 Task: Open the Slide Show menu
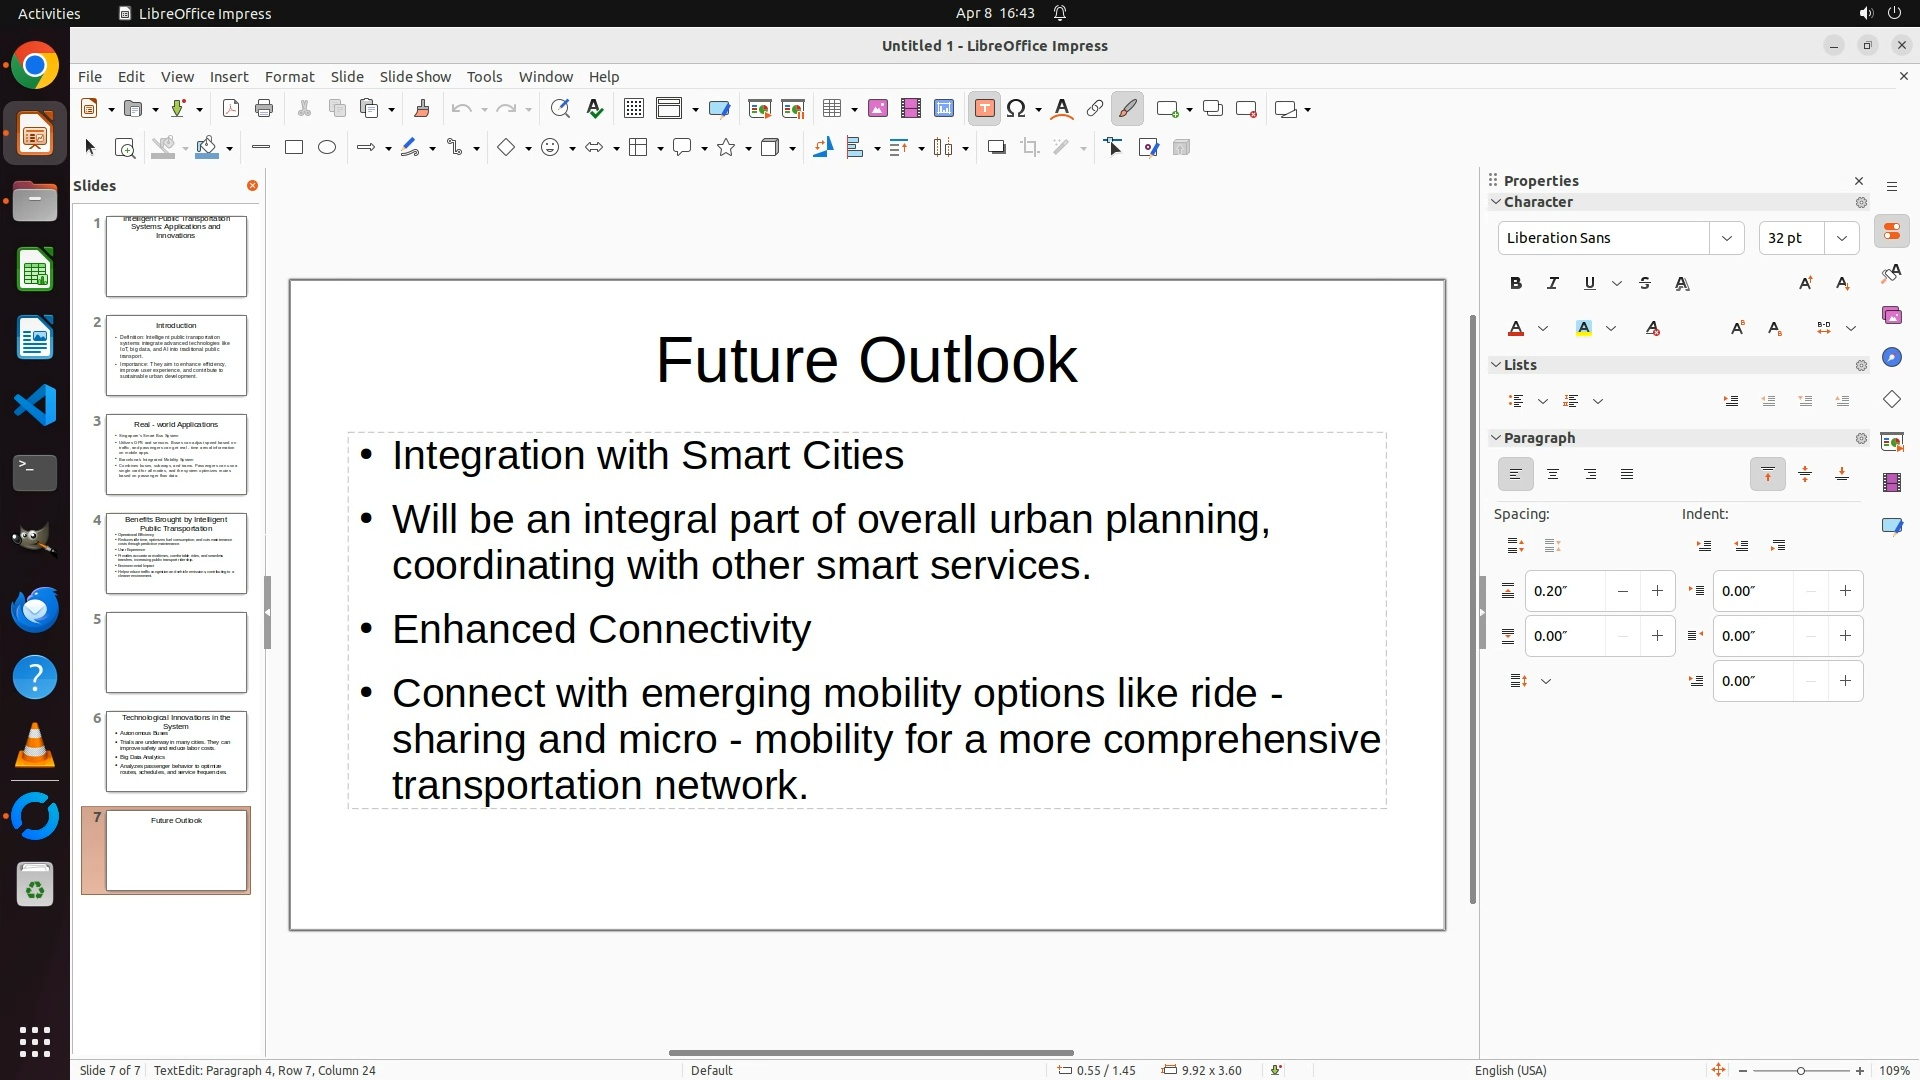(x=415, y=77)
